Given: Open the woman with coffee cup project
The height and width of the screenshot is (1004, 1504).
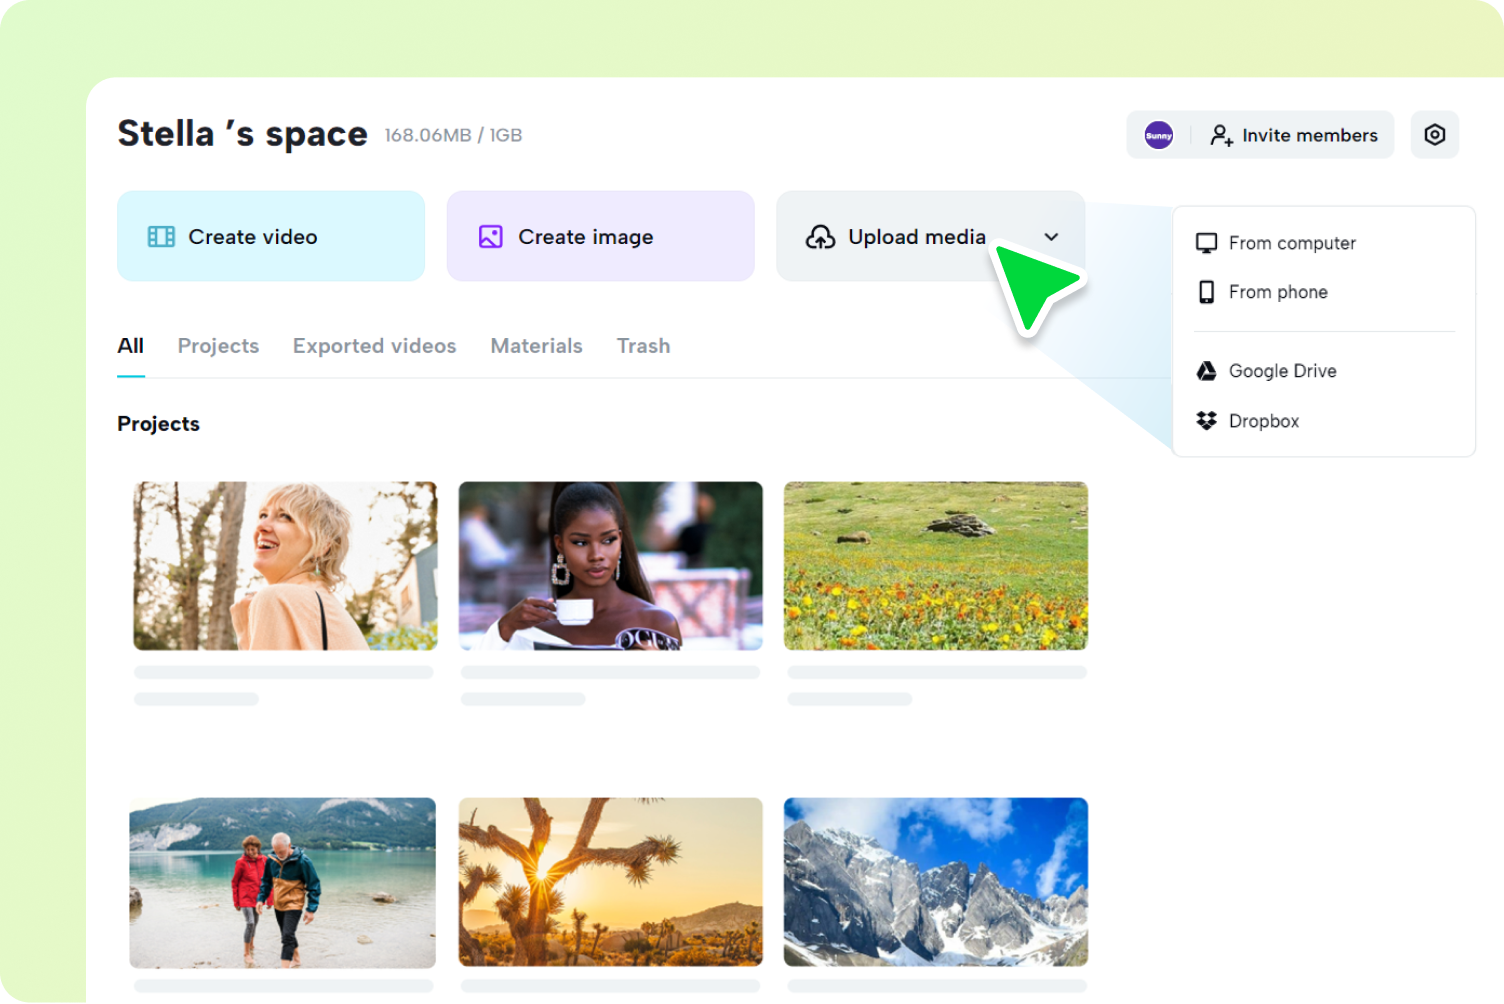Looking at the screenshot, I should click(611, 566).
